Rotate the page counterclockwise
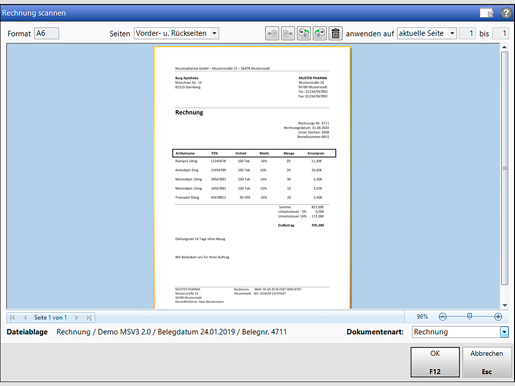The height and width of the screenshot is (386, 515). pyautogui.click(x=304, y=33)
